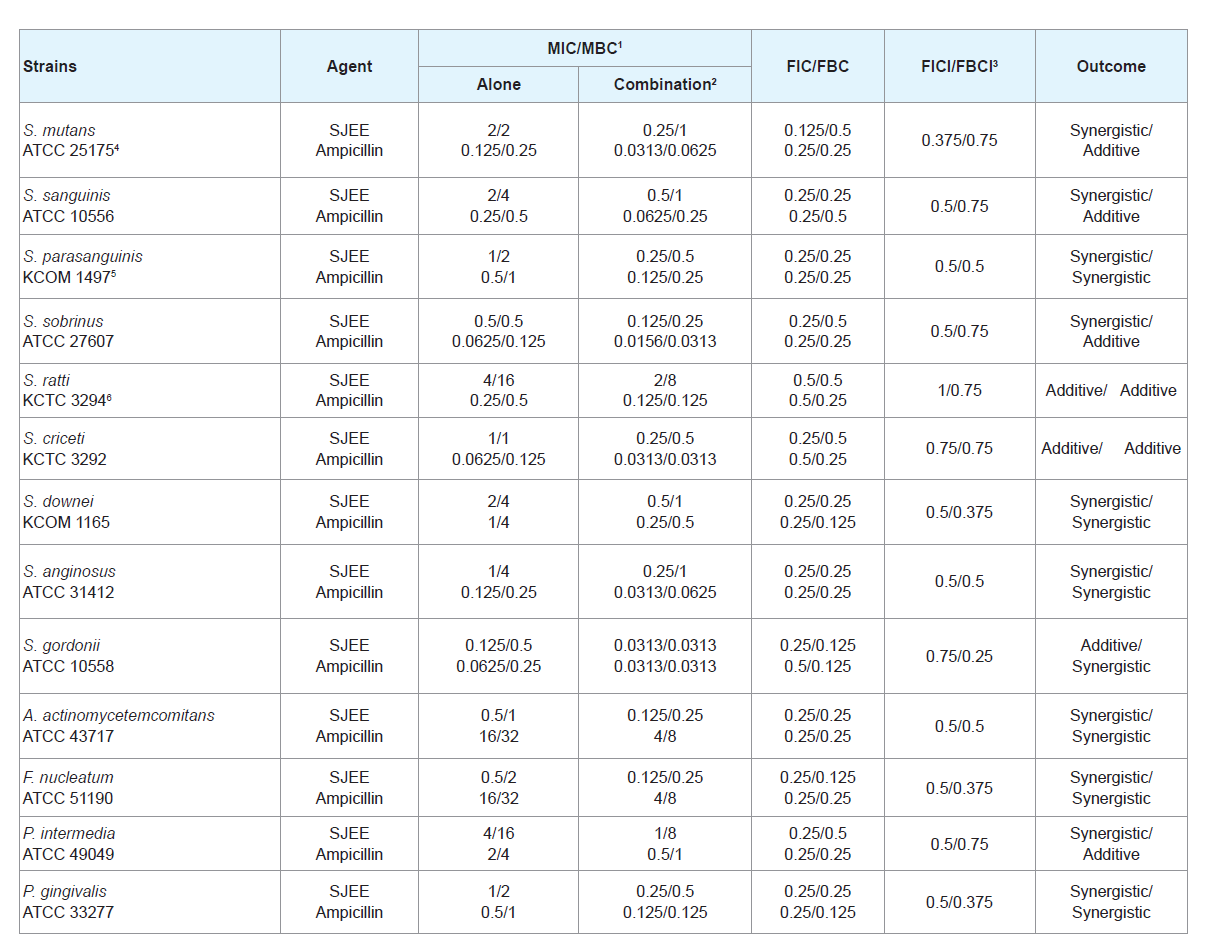Select the F. nucleatum ATCC 51190 cell
Viewport: 1213px width, 945px height.
click(x=150, y=788)
